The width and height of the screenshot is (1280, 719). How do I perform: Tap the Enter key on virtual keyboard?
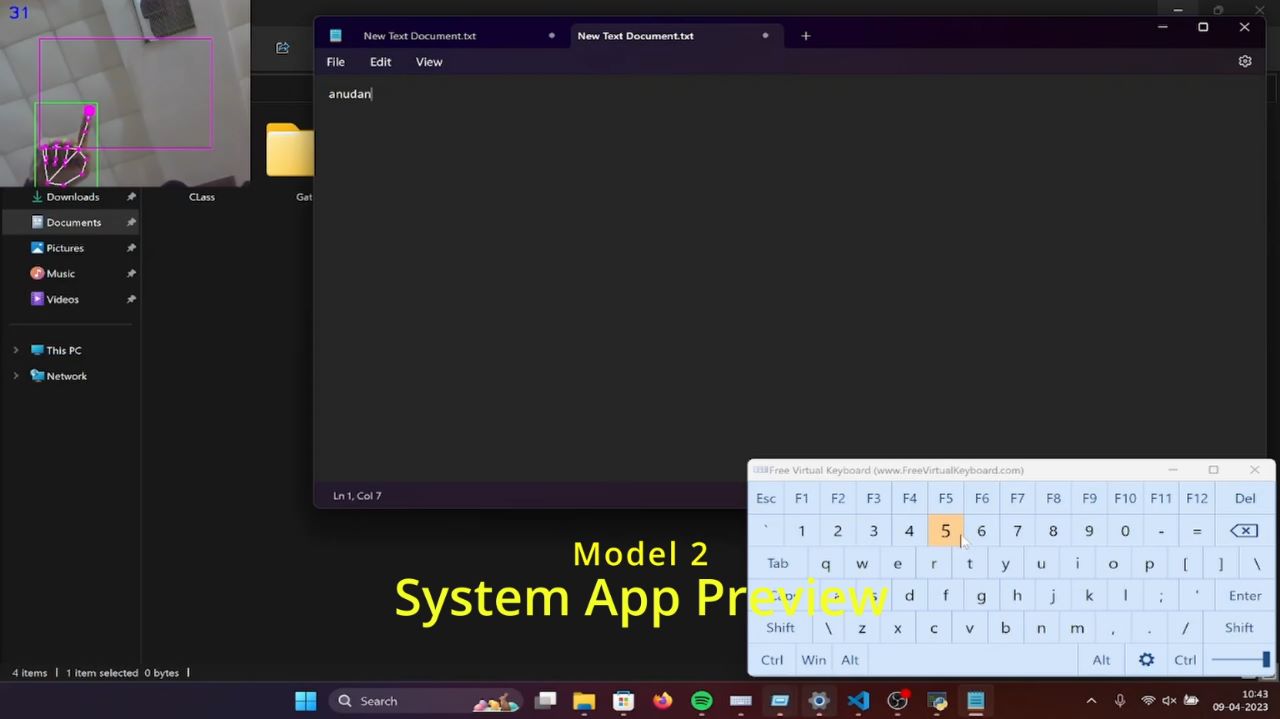click(1245, 595)
